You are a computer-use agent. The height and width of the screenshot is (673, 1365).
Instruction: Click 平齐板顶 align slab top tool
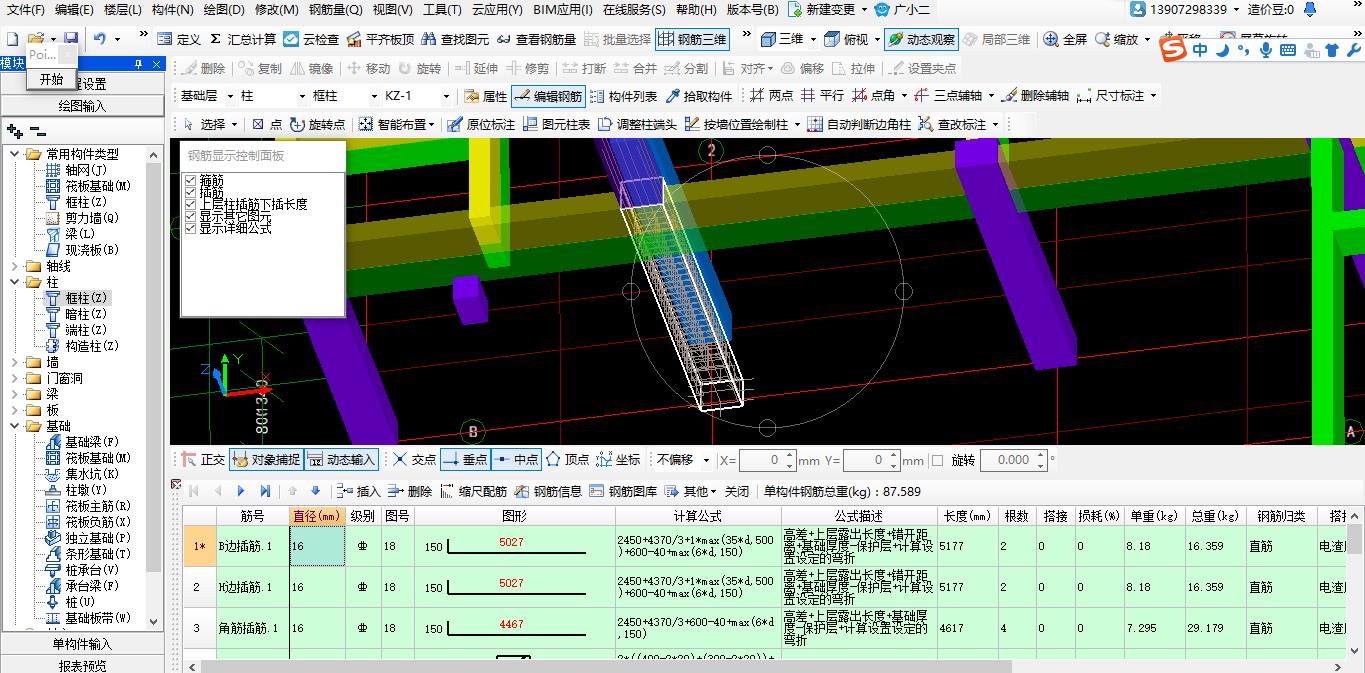pyautogui.click(x=379, y=39)
